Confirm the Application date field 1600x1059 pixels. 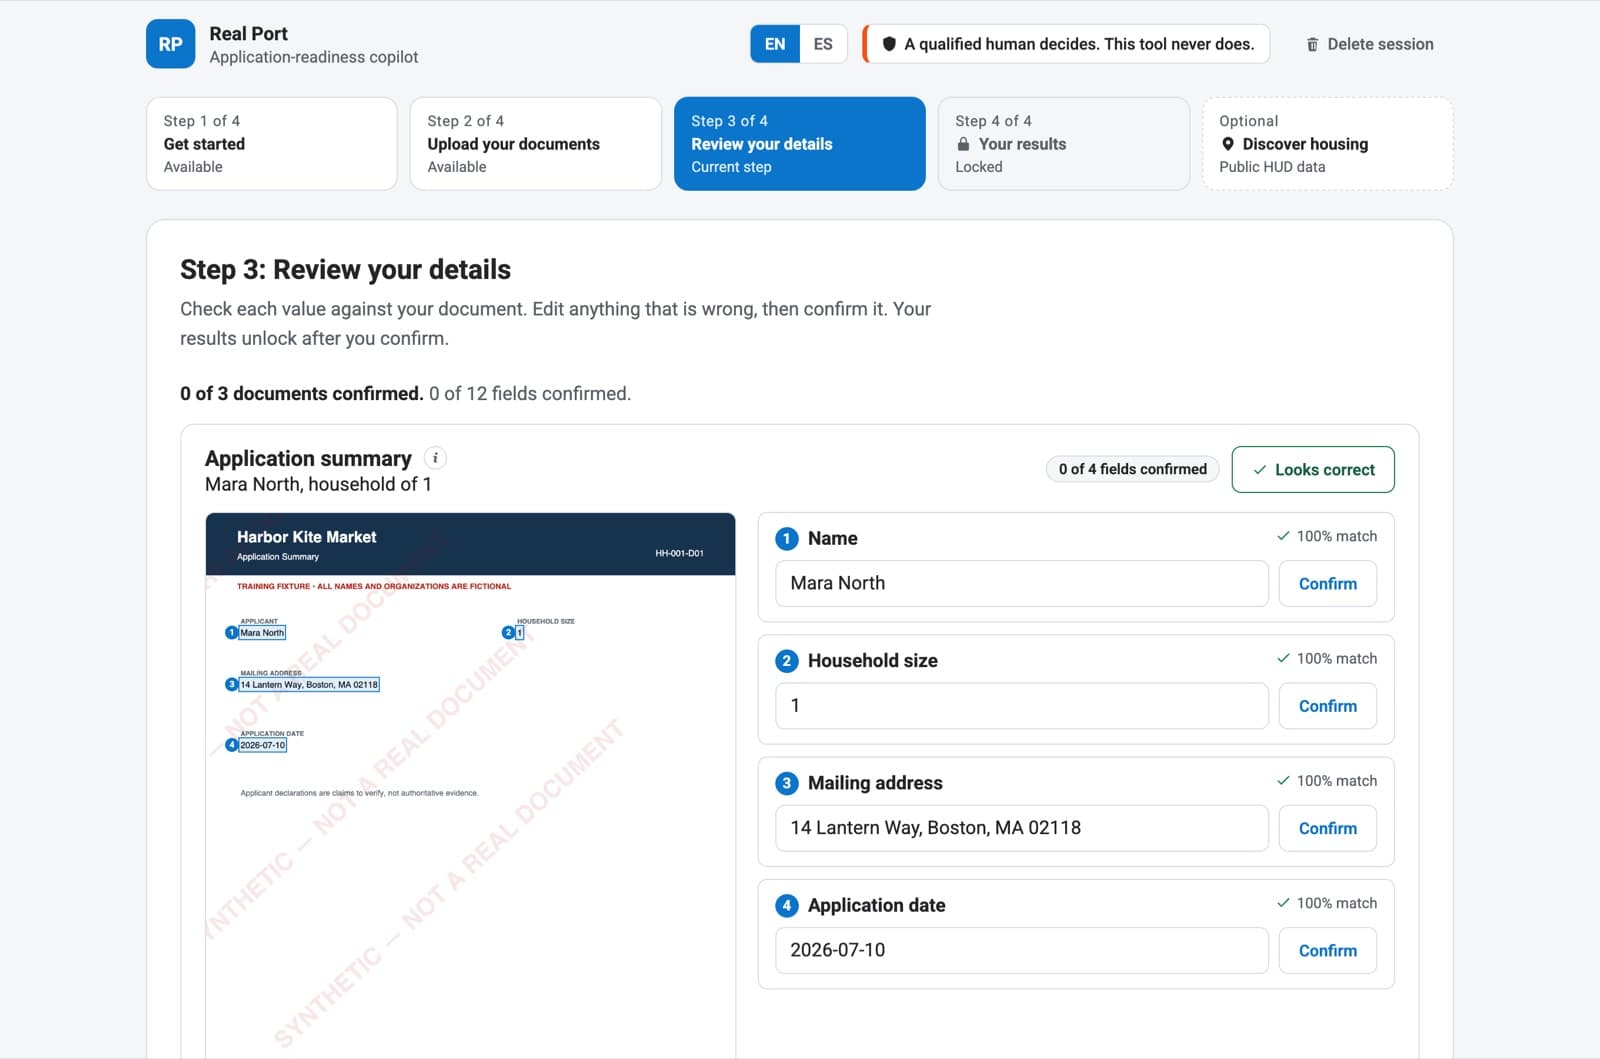(1328, 950)
